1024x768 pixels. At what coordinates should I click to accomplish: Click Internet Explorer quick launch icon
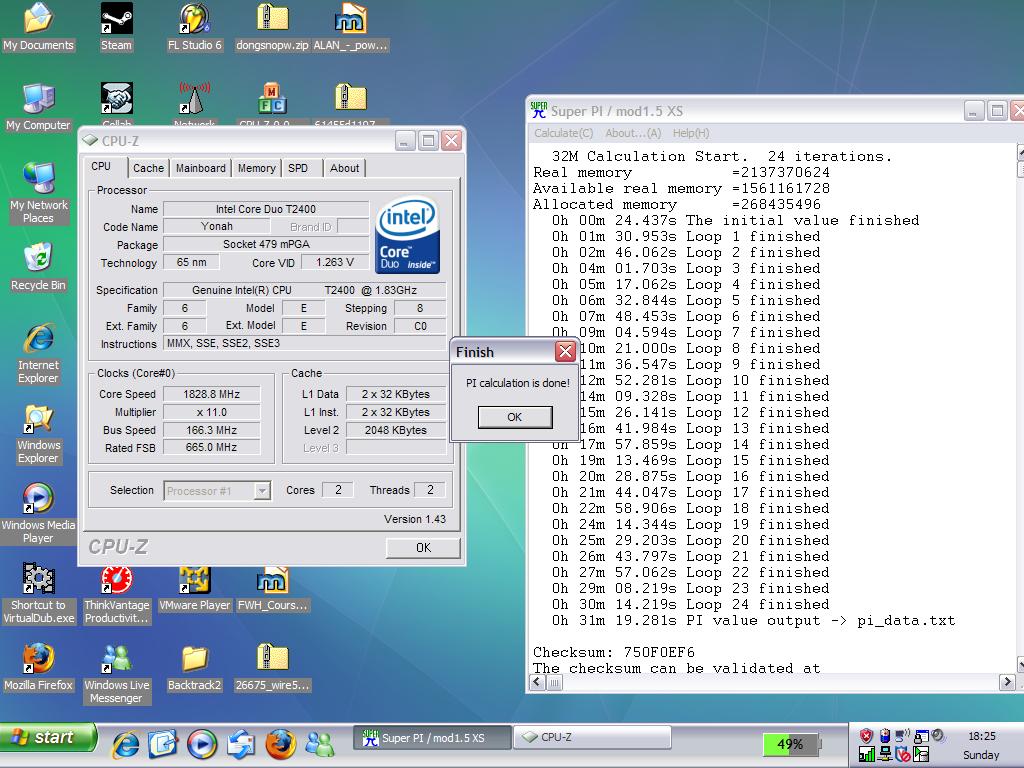click(125, 744)
